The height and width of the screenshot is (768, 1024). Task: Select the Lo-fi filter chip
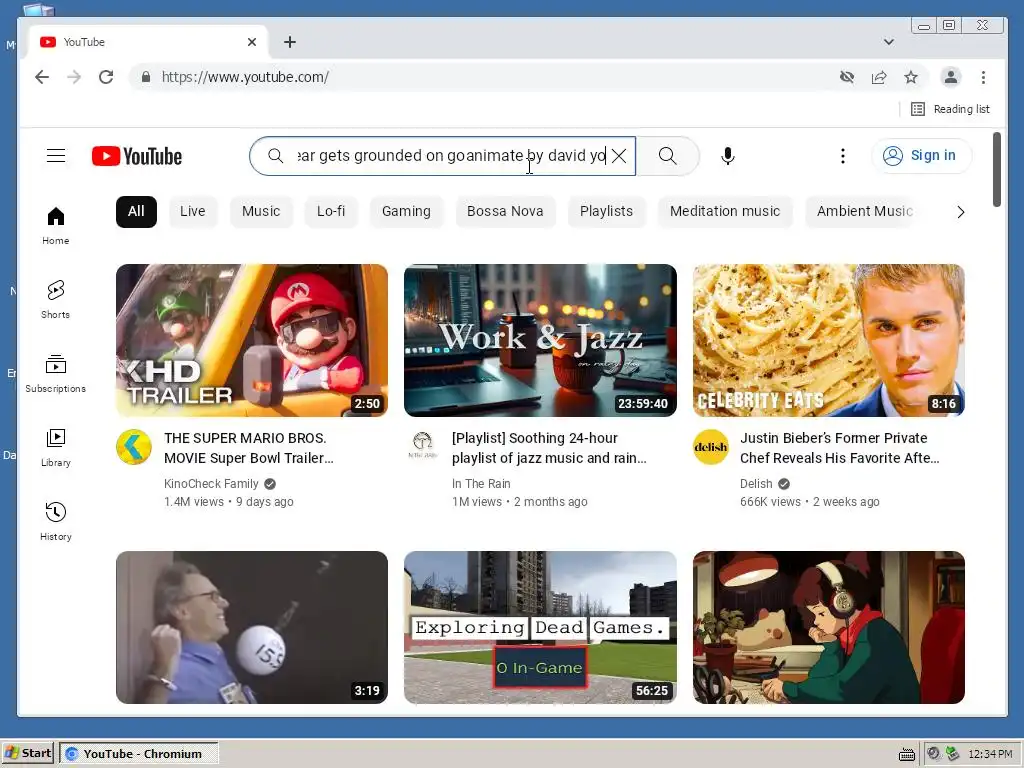pyautogui.click(x=331, y=212)
